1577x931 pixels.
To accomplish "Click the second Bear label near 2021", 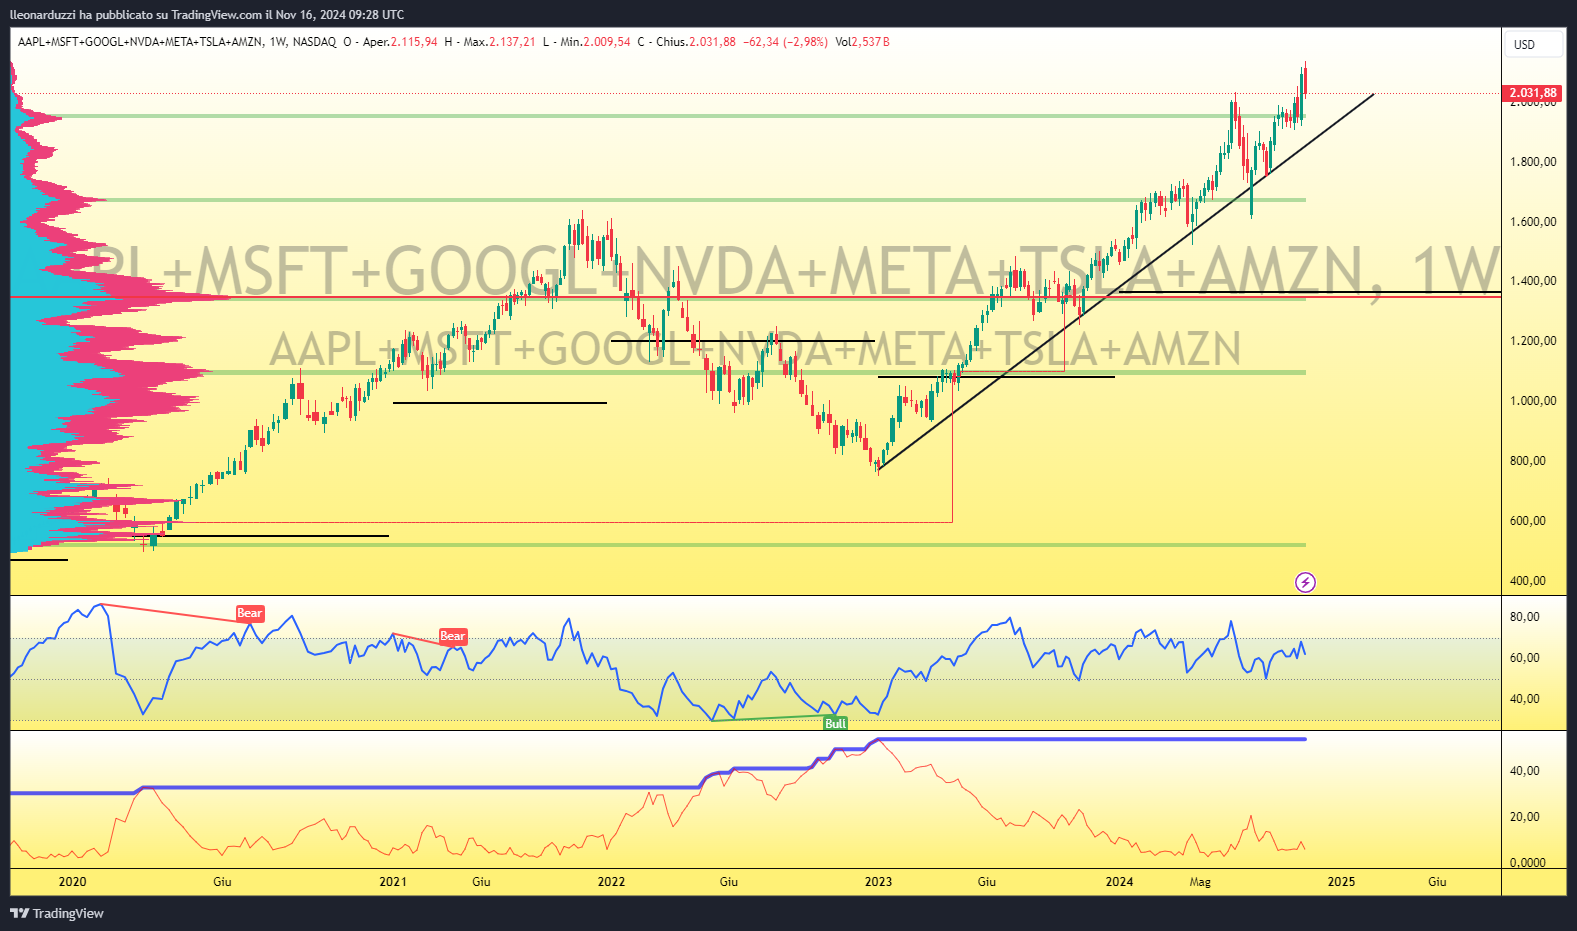I will (x=453, y=636).
